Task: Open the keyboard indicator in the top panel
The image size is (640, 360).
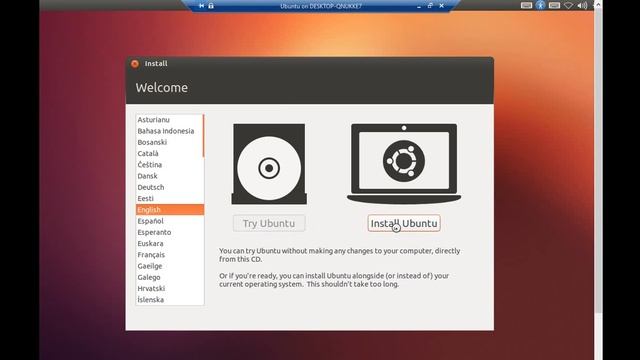Action: 526,5
